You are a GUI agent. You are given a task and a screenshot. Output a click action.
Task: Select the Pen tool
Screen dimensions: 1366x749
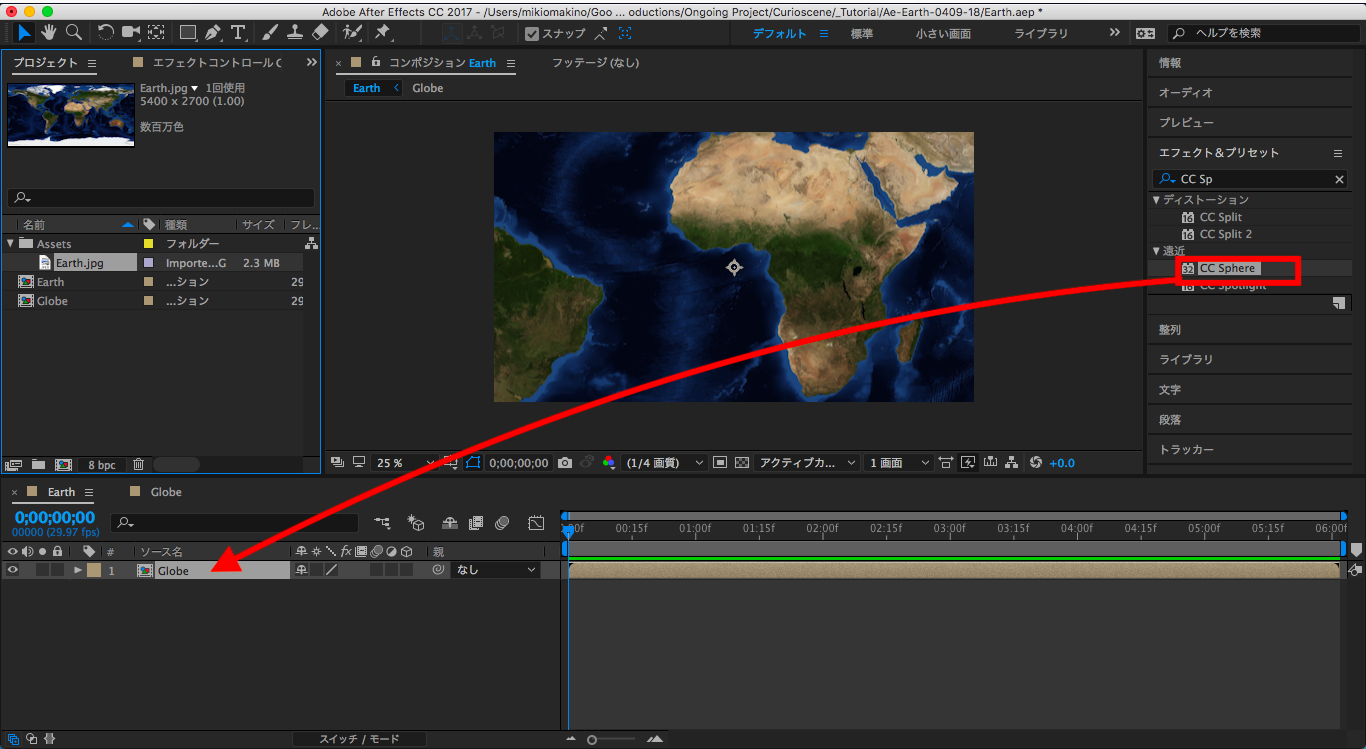click(213, 33)
